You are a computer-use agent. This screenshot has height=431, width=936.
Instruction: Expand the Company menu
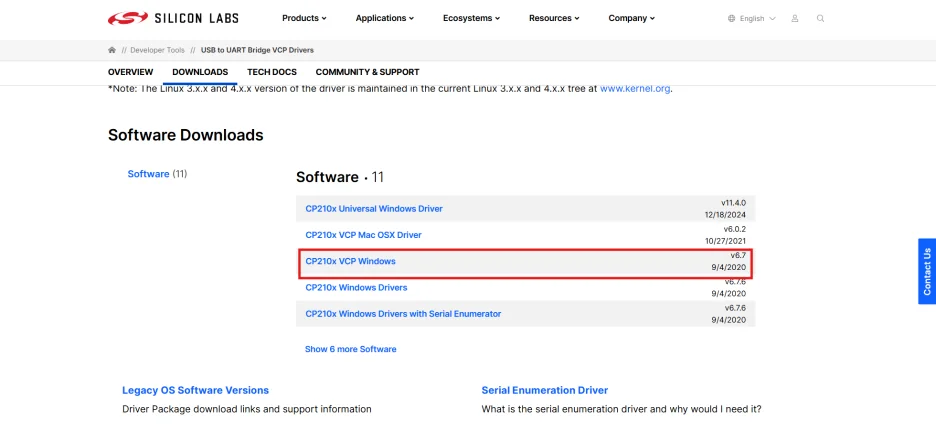(632, 19)
